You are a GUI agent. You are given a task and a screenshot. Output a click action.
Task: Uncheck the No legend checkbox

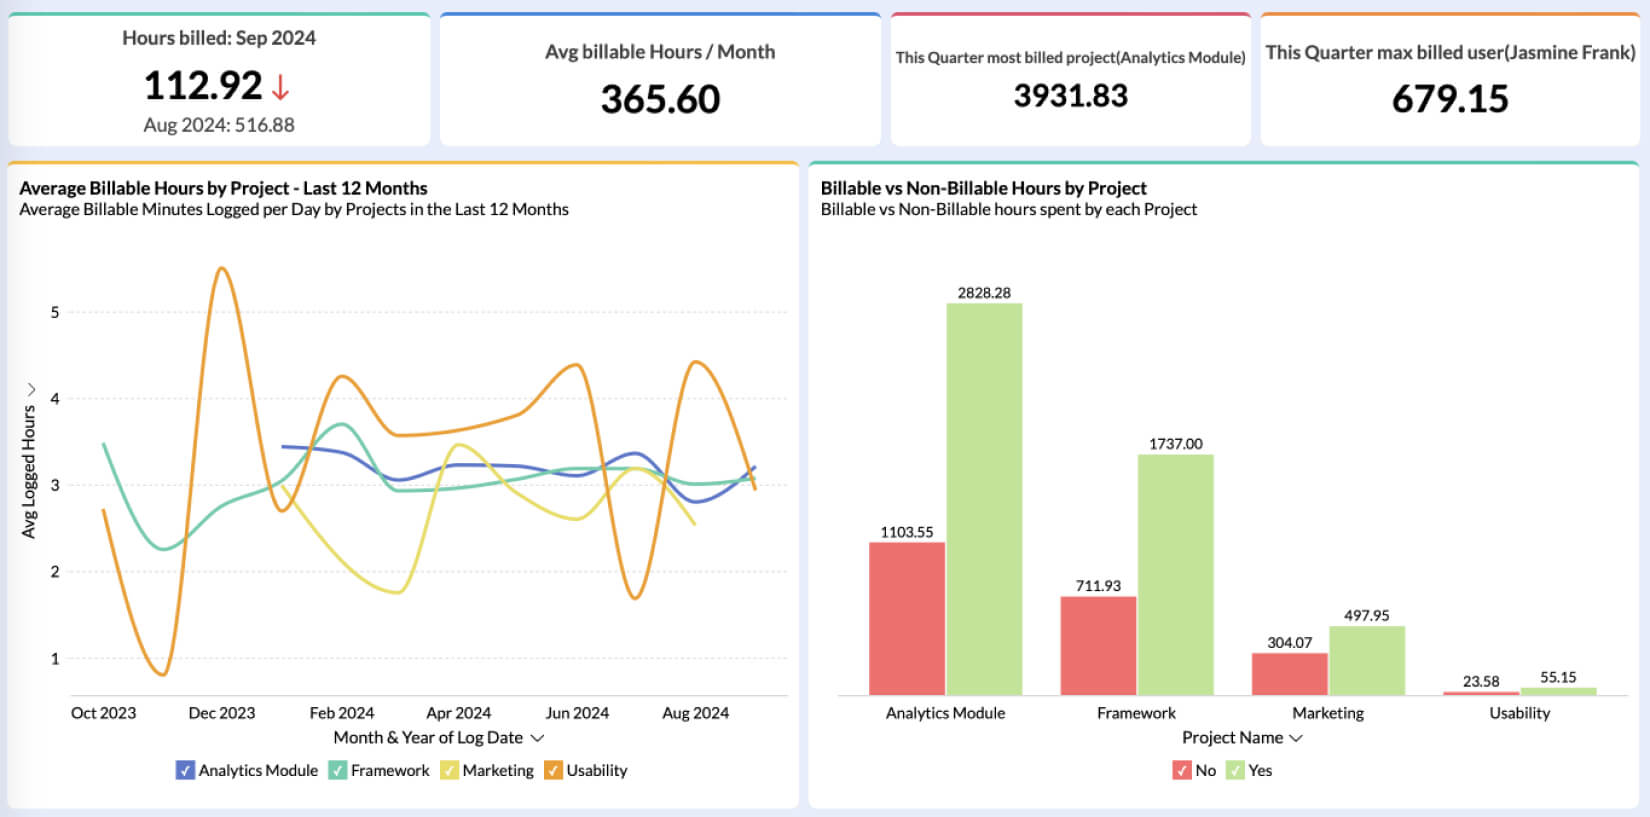[x=1182, y=770]
